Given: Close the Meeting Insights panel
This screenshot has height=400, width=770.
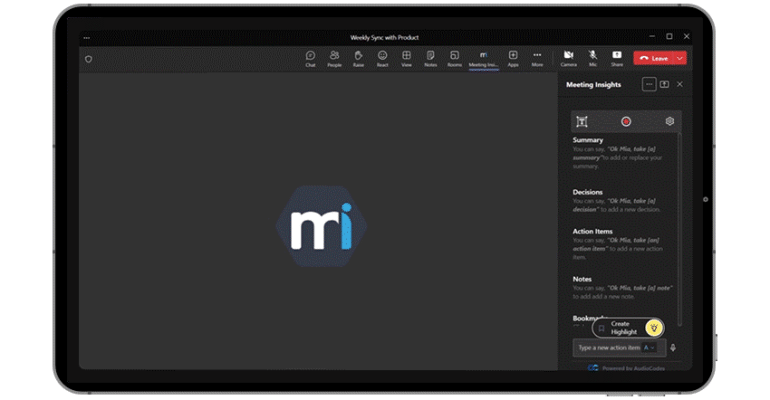Looking at the screenshot, I should [x=680, y=84].
